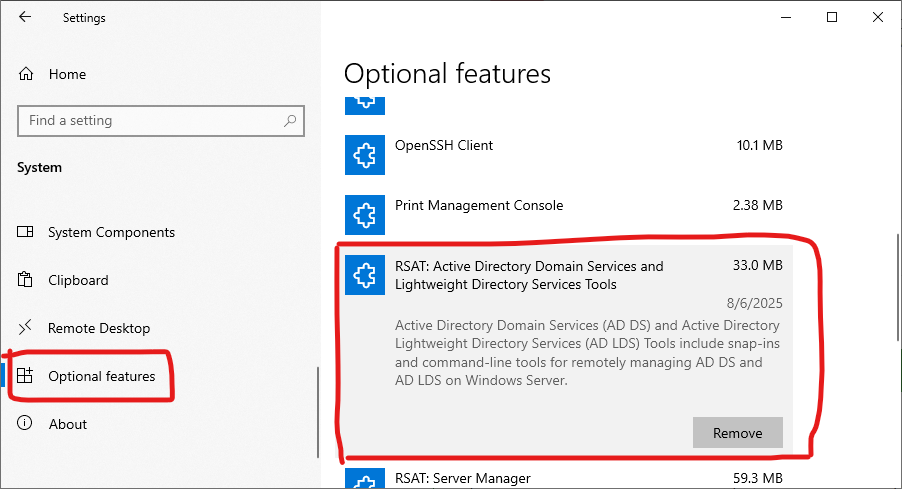This screenshot has height=489, width=902.
Task: Click the search magnifier icon
Action: (x=290, y=121)
